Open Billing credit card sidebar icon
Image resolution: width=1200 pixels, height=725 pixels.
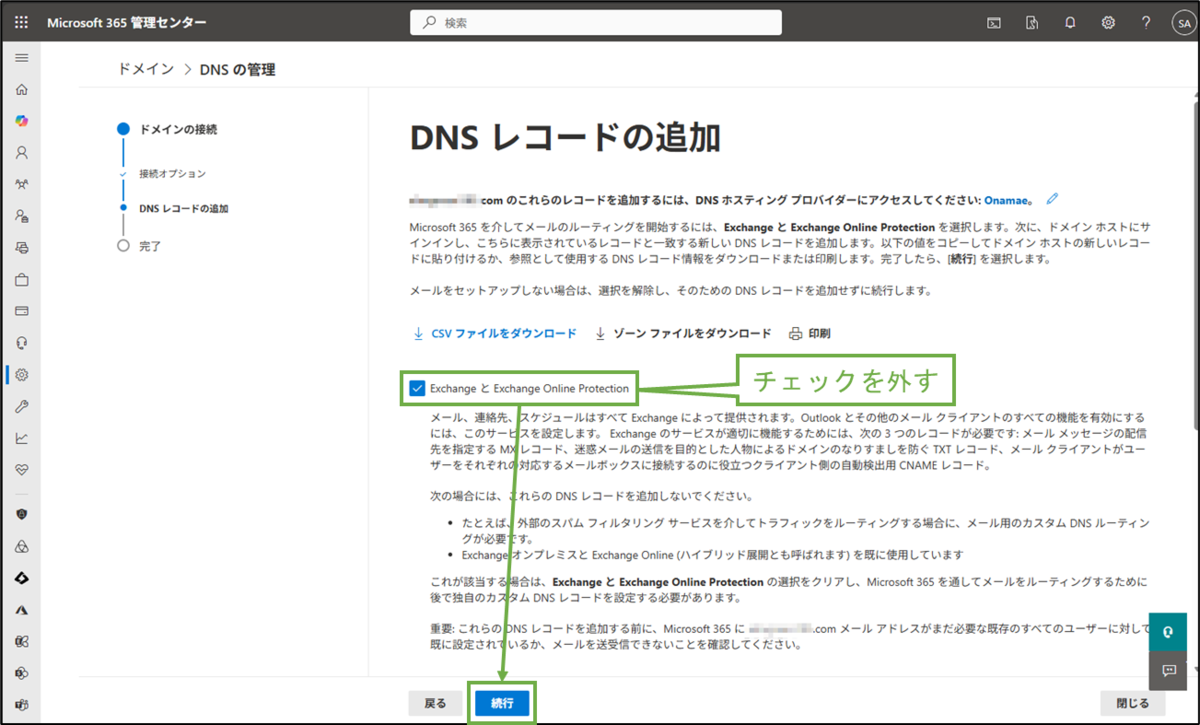pyautogui.click(x=21, y=311)
